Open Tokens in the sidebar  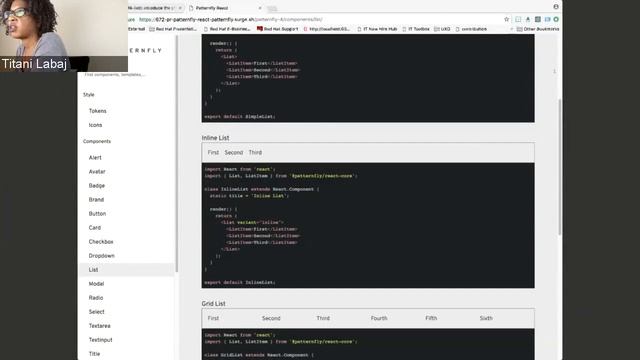tap(98, 111)
